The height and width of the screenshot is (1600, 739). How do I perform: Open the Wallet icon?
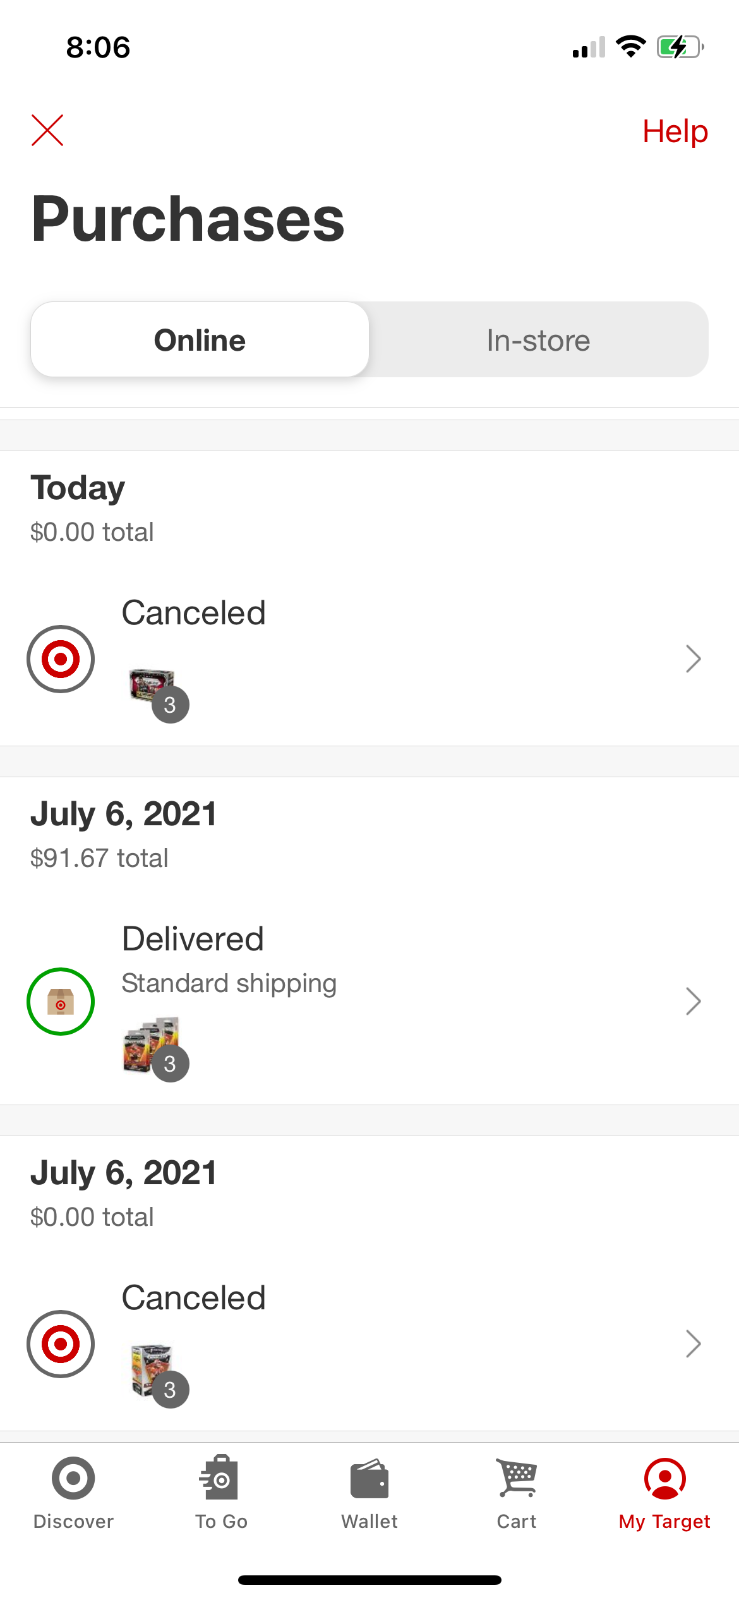[369, 1479]
